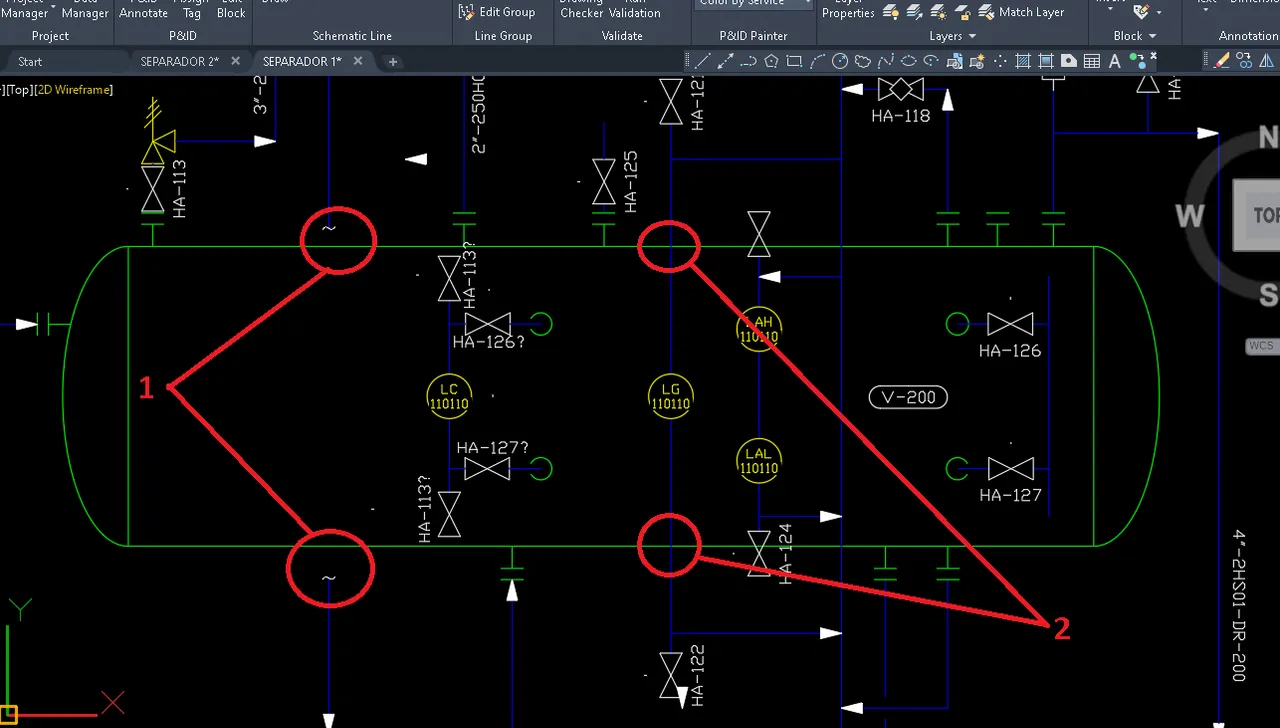Viewport: 1280px width, 728px height.
Task: Select the Revision Cloud tool
Action: (x=863, y=61)
